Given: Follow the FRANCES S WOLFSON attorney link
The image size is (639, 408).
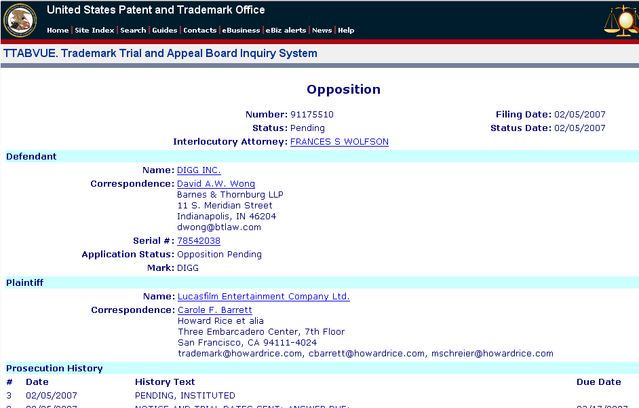Looking at the screenshot, I should [x=339, y=141].
